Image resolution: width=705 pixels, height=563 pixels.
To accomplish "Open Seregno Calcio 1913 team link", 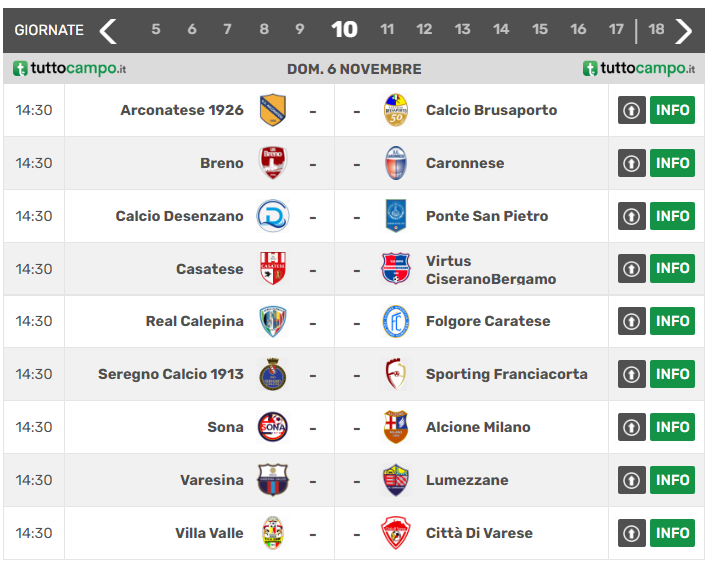I will [171, 374].
